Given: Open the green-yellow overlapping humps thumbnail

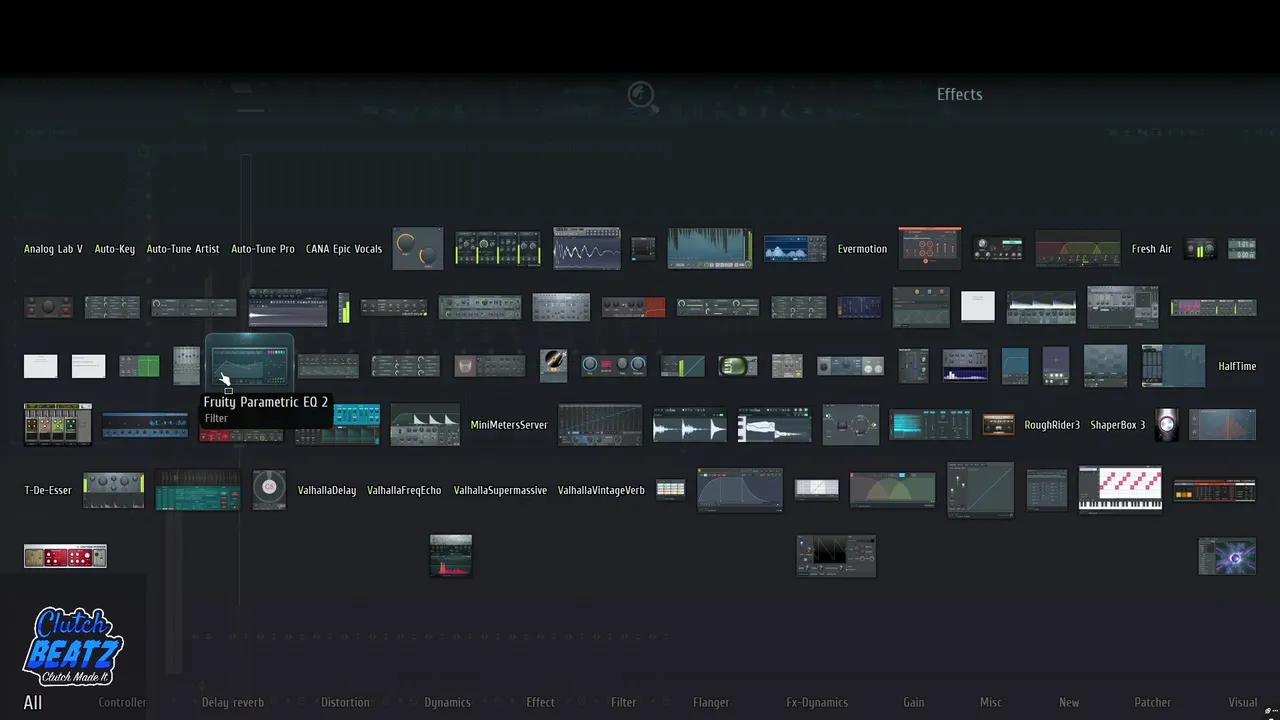Looking at the screenshot, I should point(892,490).
